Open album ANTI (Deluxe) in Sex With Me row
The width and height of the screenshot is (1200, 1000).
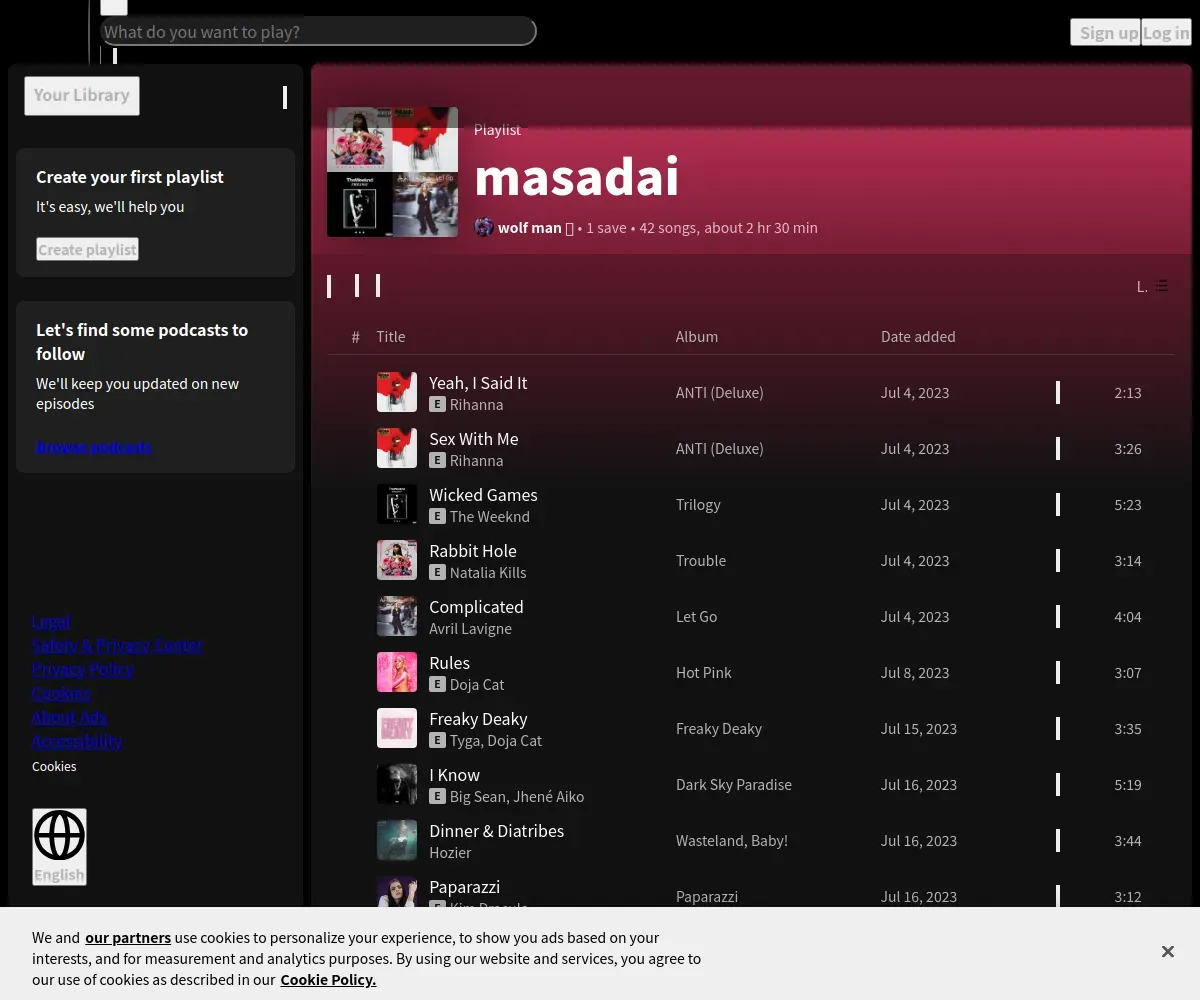(x=720, y=448)
